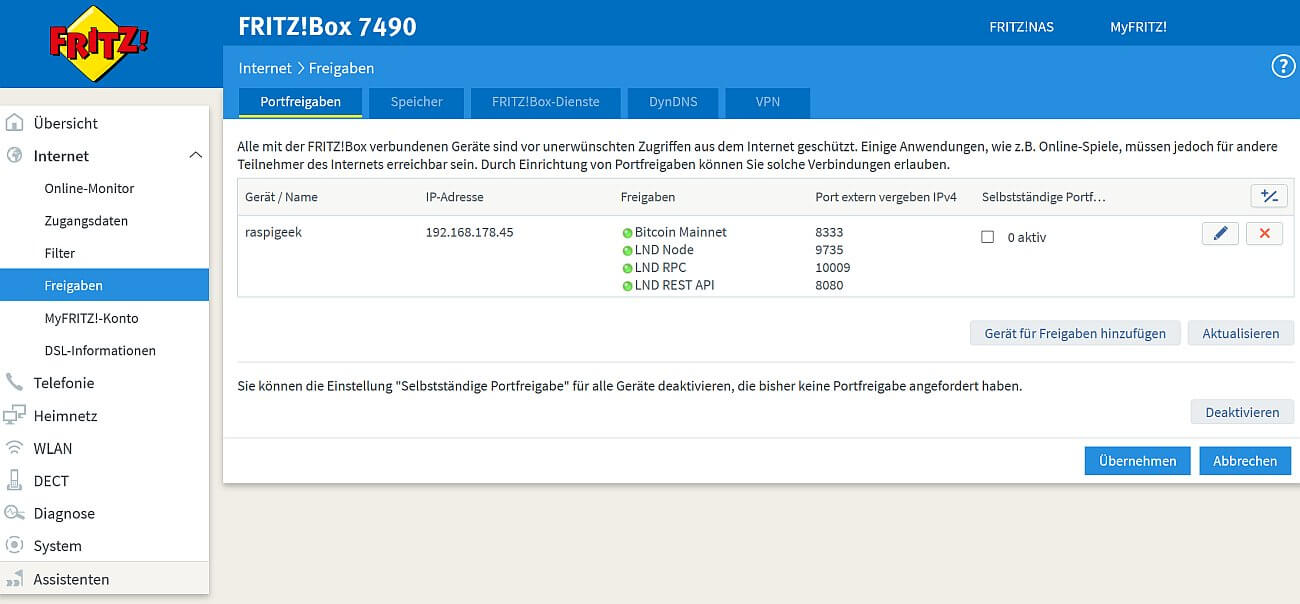Click Gerät für Freigaben hinzufügen button
This screenshot has width=1300, height=604.
(1075, 333)
